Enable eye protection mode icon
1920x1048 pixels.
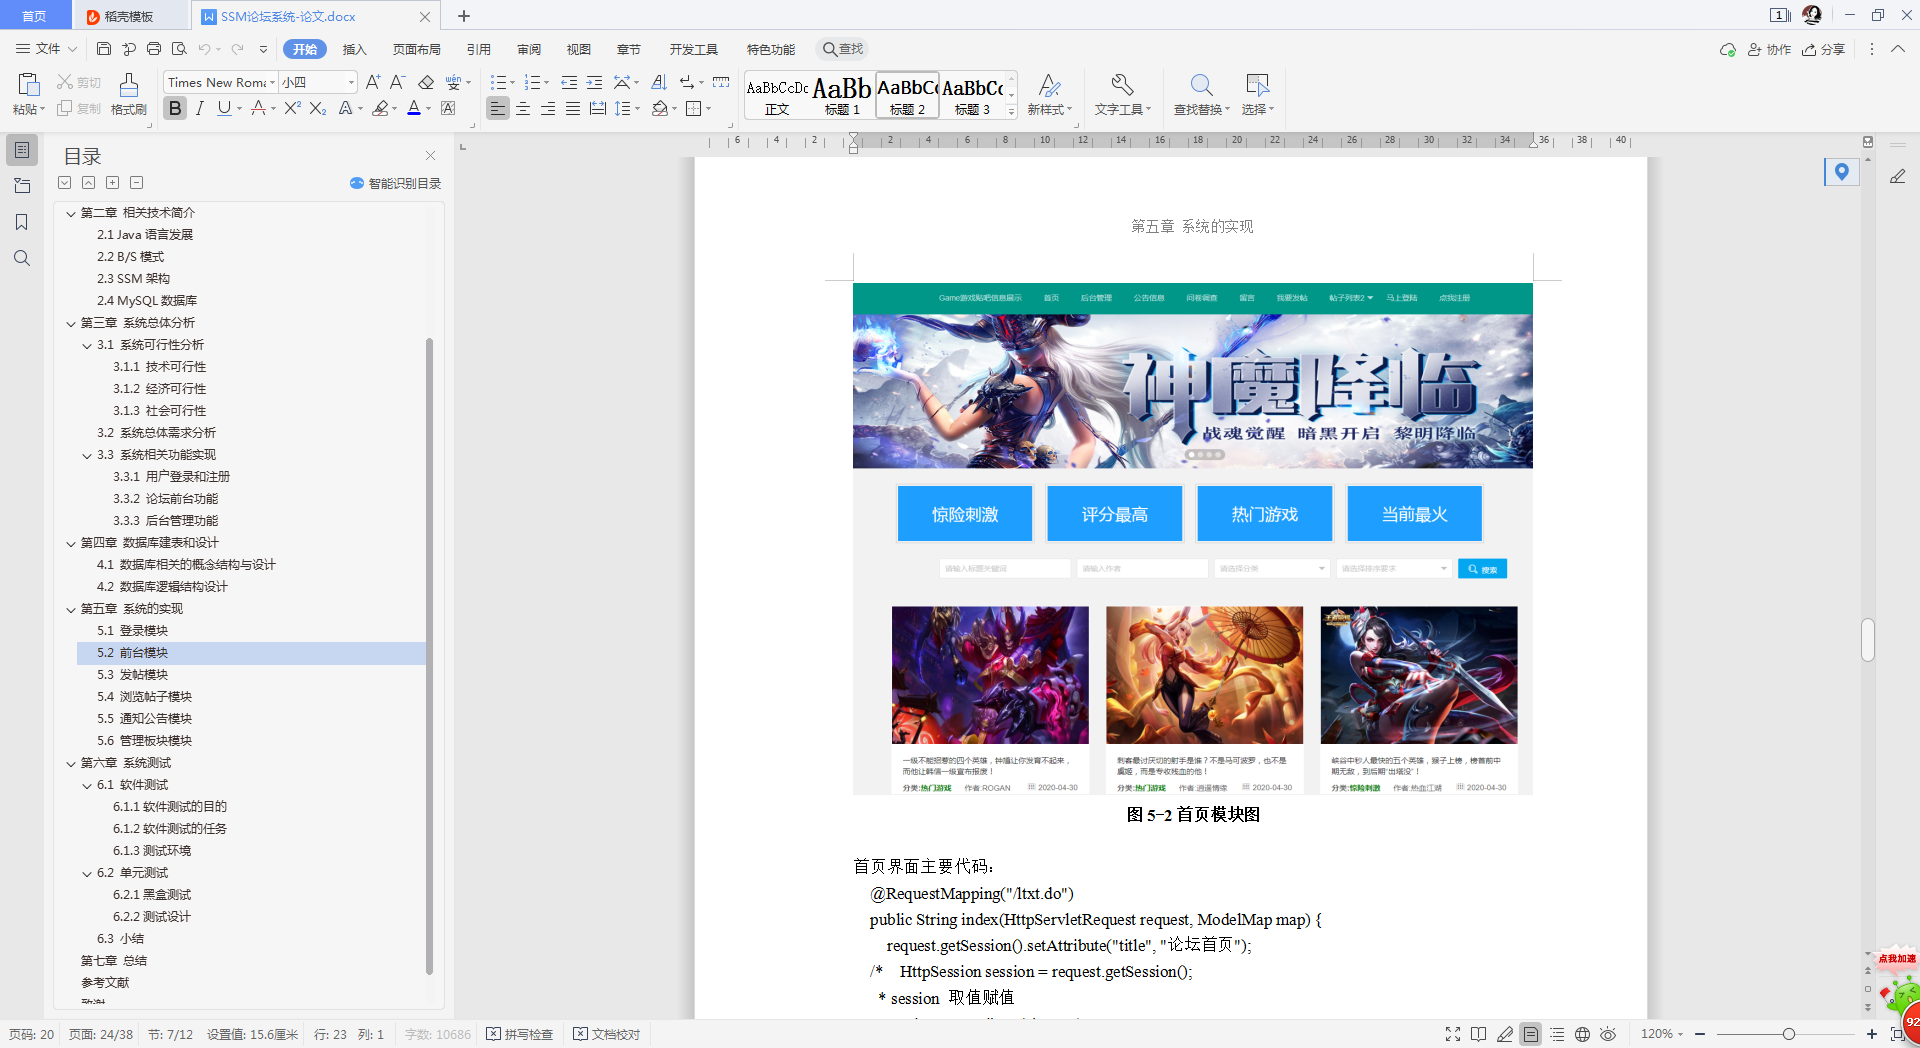1608,1034
